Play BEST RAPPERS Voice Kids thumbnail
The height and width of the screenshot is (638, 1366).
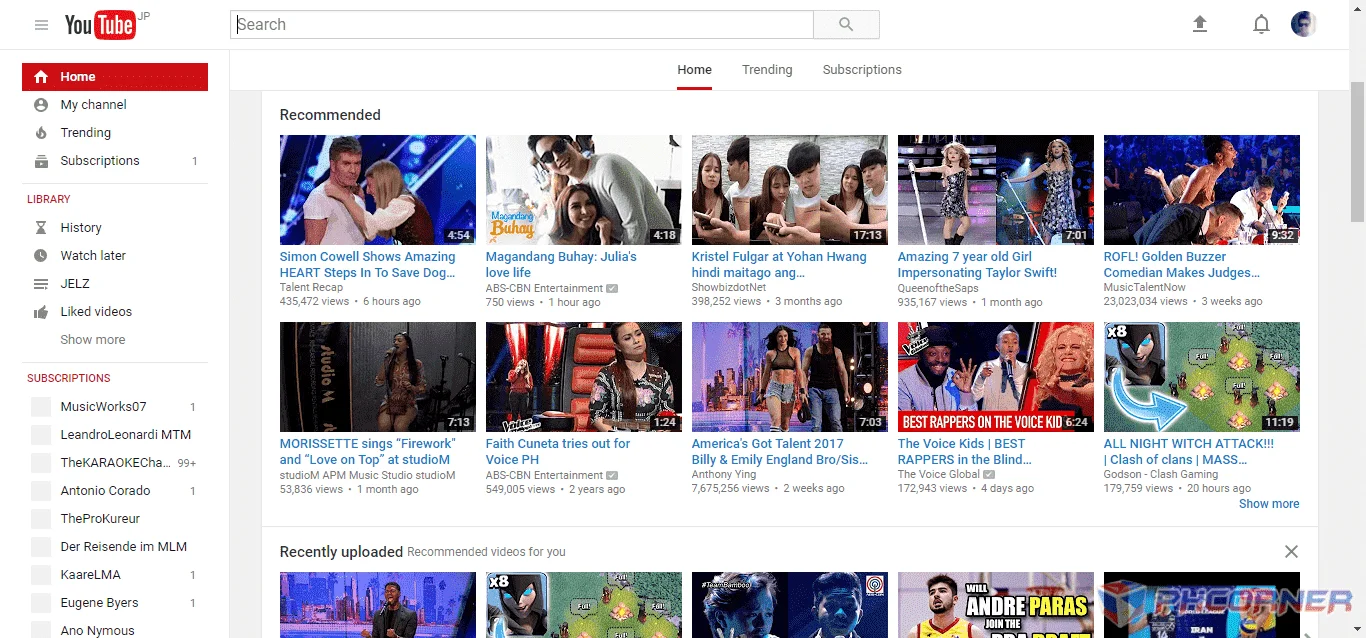coord(996,377)
